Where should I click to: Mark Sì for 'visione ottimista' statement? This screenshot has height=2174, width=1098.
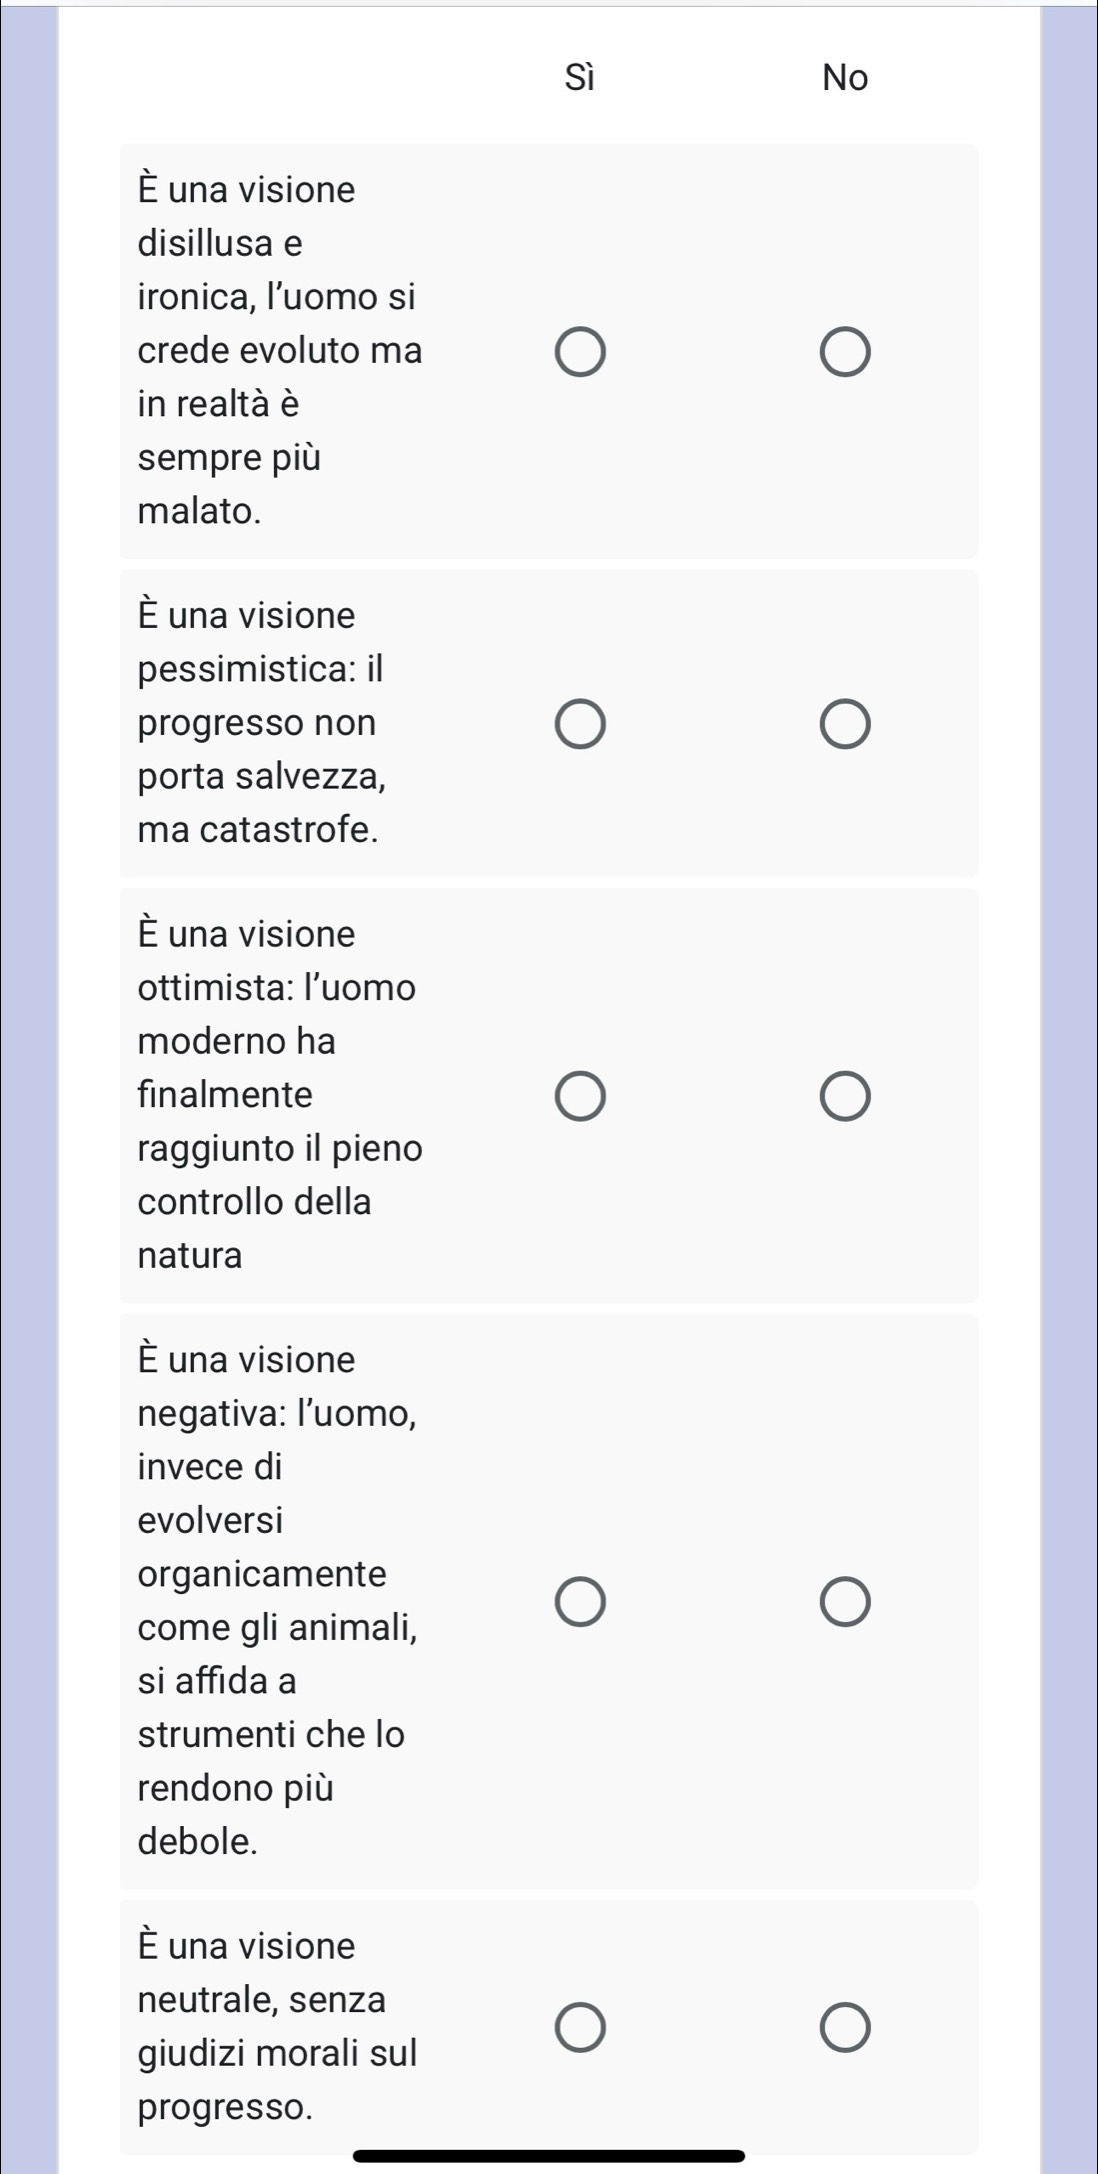pos(580,1096)
